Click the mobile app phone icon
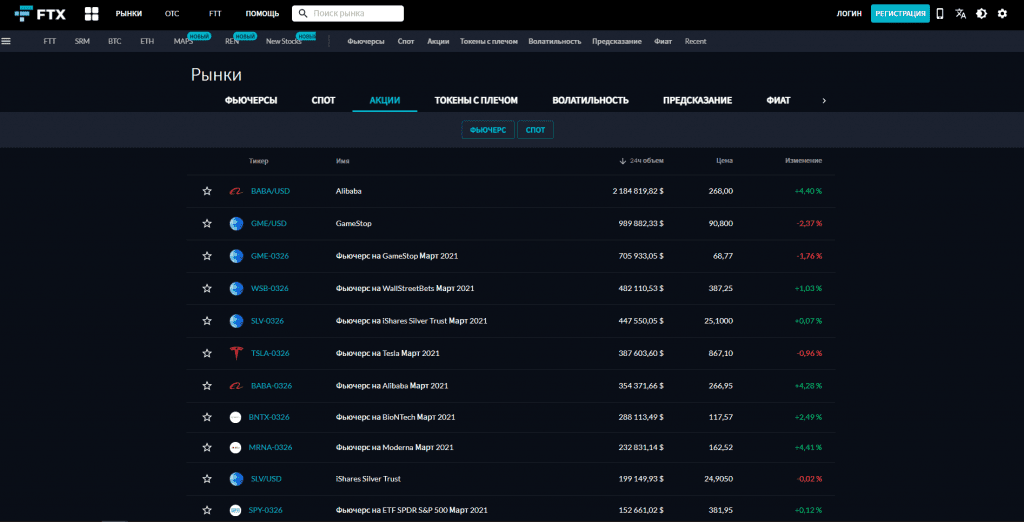 coord(939,14)
